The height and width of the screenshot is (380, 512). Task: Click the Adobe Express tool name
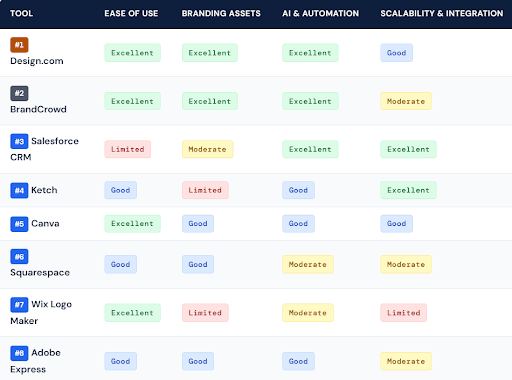[x=36, y=361]
